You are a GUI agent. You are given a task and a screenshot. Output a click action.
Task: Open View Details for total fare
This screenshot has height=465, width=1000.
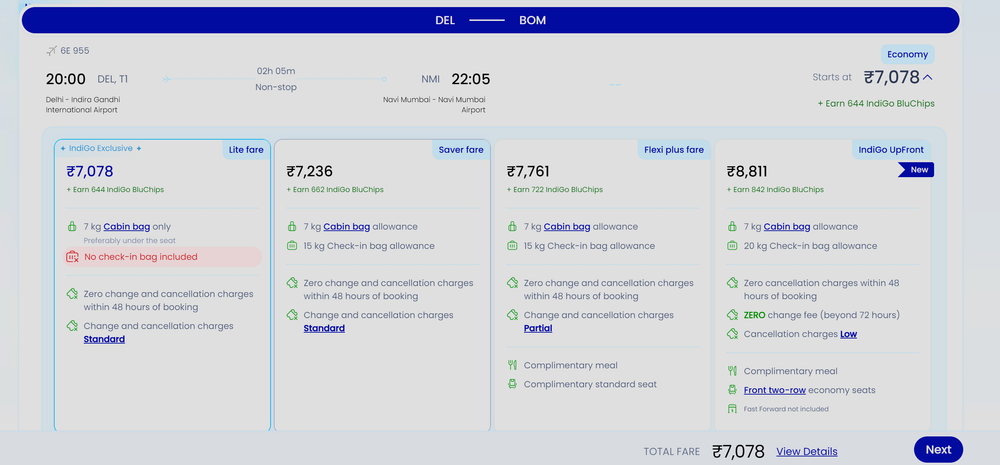click(x=807, y=452)
